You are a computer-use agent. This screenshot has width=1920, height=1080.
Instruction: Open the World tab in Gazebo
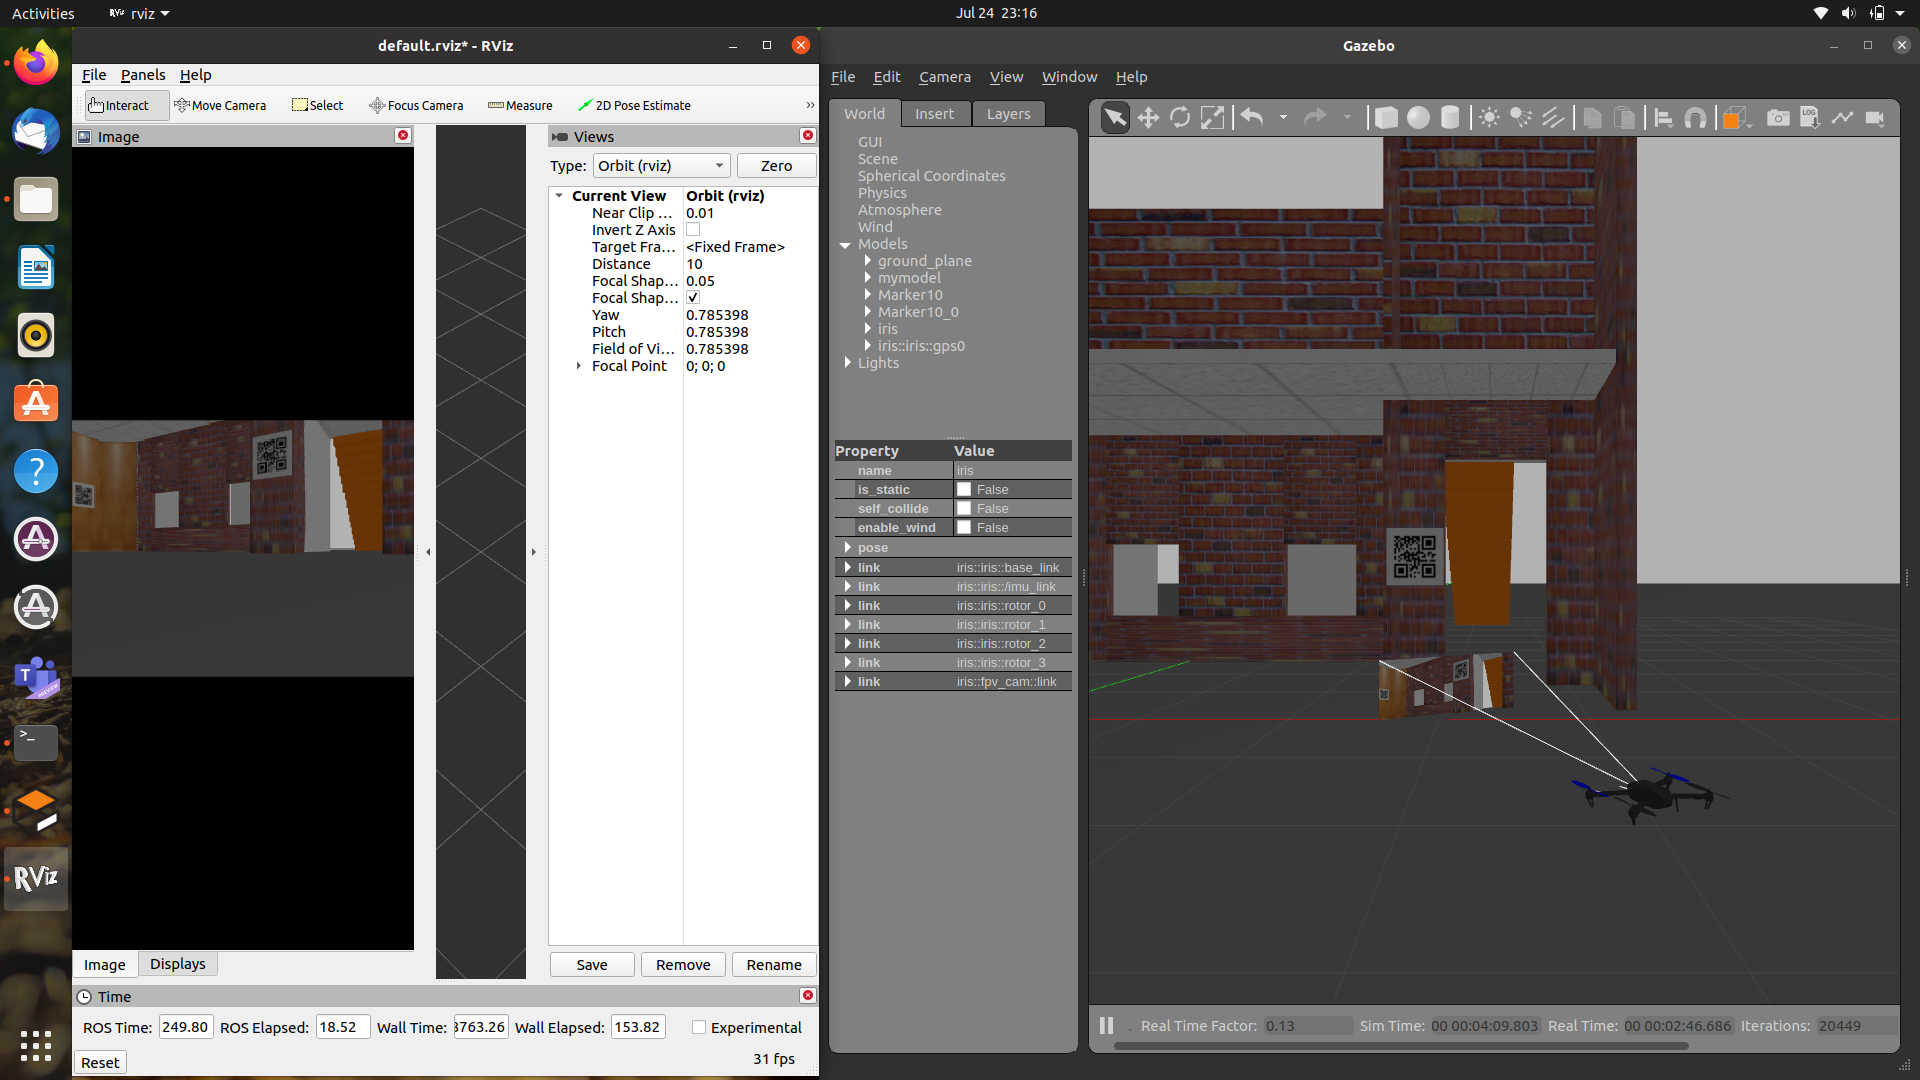tap(864, 113)
